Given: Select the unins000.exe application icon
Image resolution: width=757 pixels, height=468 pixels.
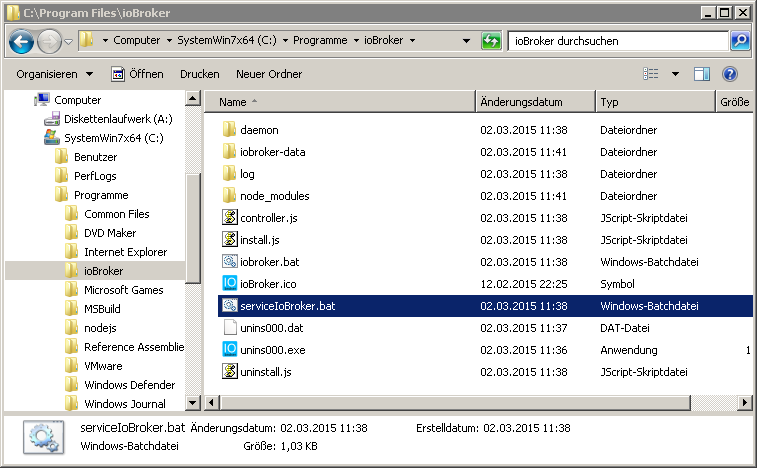Looking at the screenshot, I should [x=230, y=349].
